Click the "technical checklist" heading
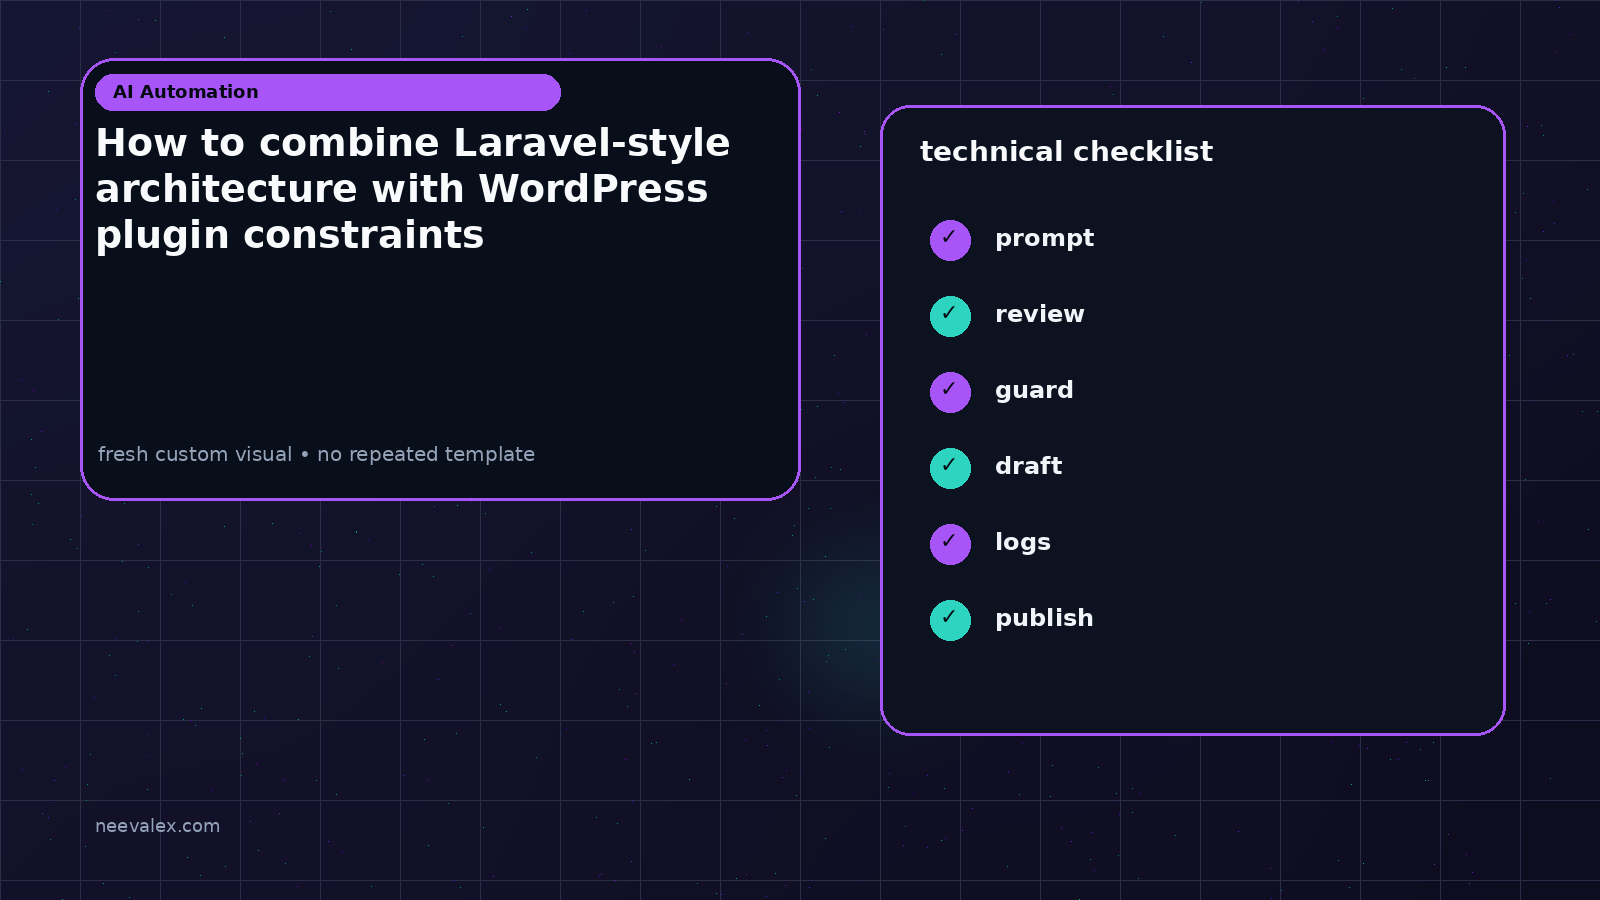Screen dimensions: 1600x900 point(1066,152)
